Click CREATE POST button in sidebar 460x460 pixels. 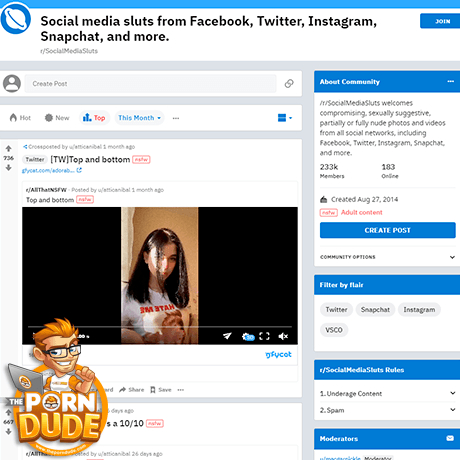pyautogui.click(x=387, y=230)
